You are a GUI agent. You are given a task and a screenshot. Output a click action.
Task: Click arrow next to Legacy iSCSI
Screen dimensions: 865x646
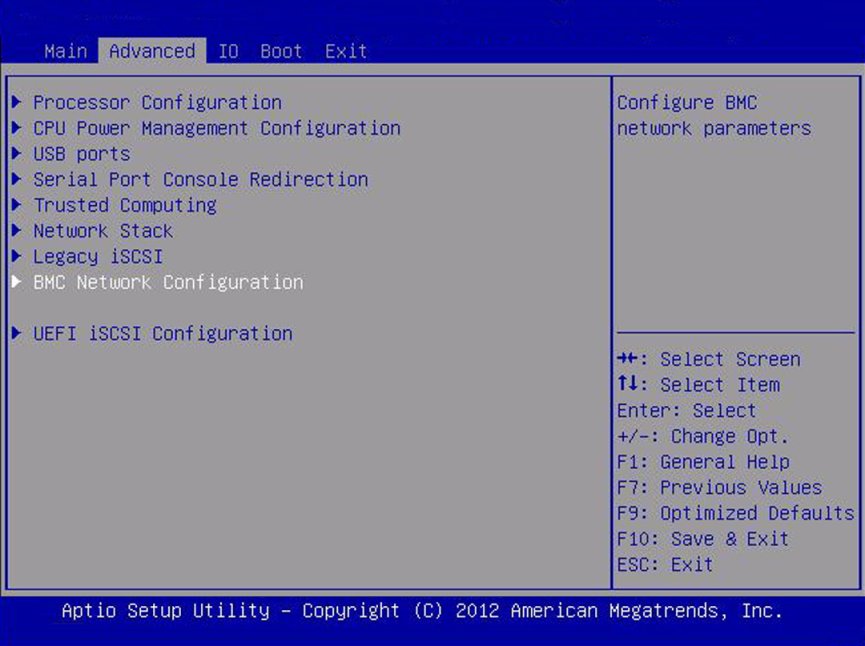coord(17,256)
